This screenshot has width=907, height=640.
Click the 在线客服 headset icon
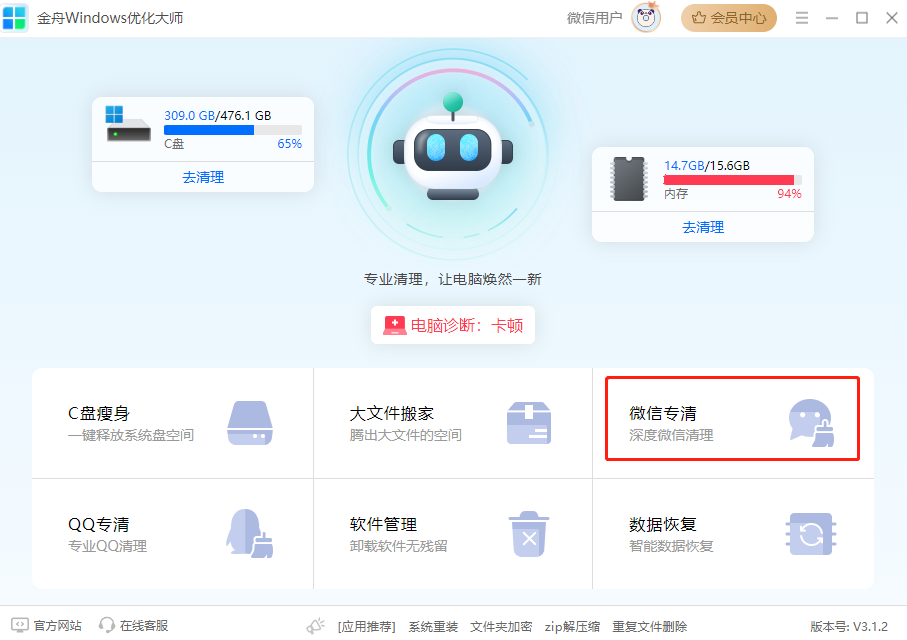point(106,625)
